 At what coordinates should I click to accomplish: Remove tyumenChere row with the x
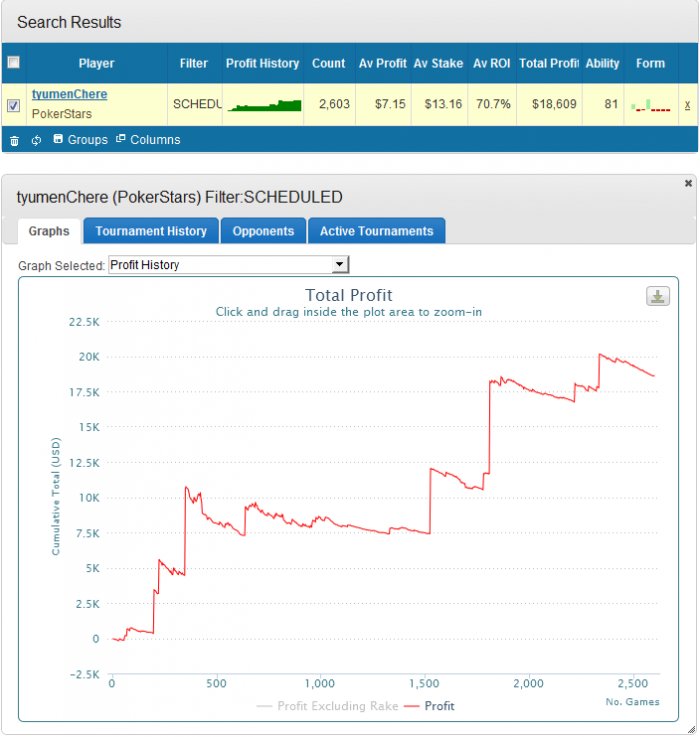(x=687, y=105)
